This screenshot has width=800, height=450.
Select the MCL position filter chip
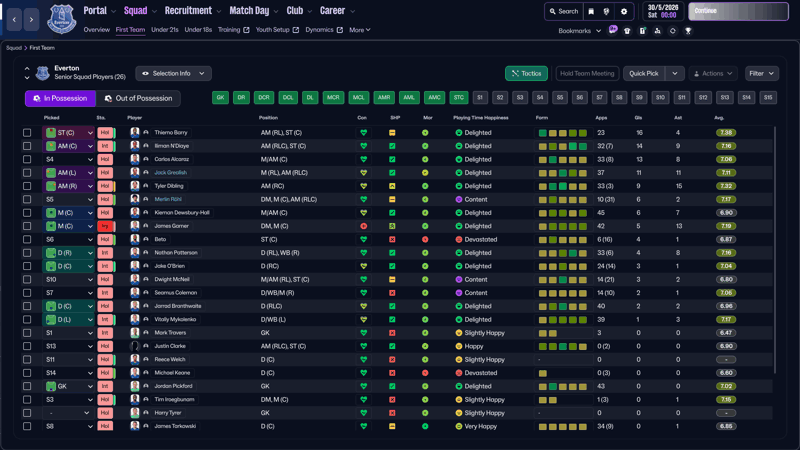(x=359, y=97)
